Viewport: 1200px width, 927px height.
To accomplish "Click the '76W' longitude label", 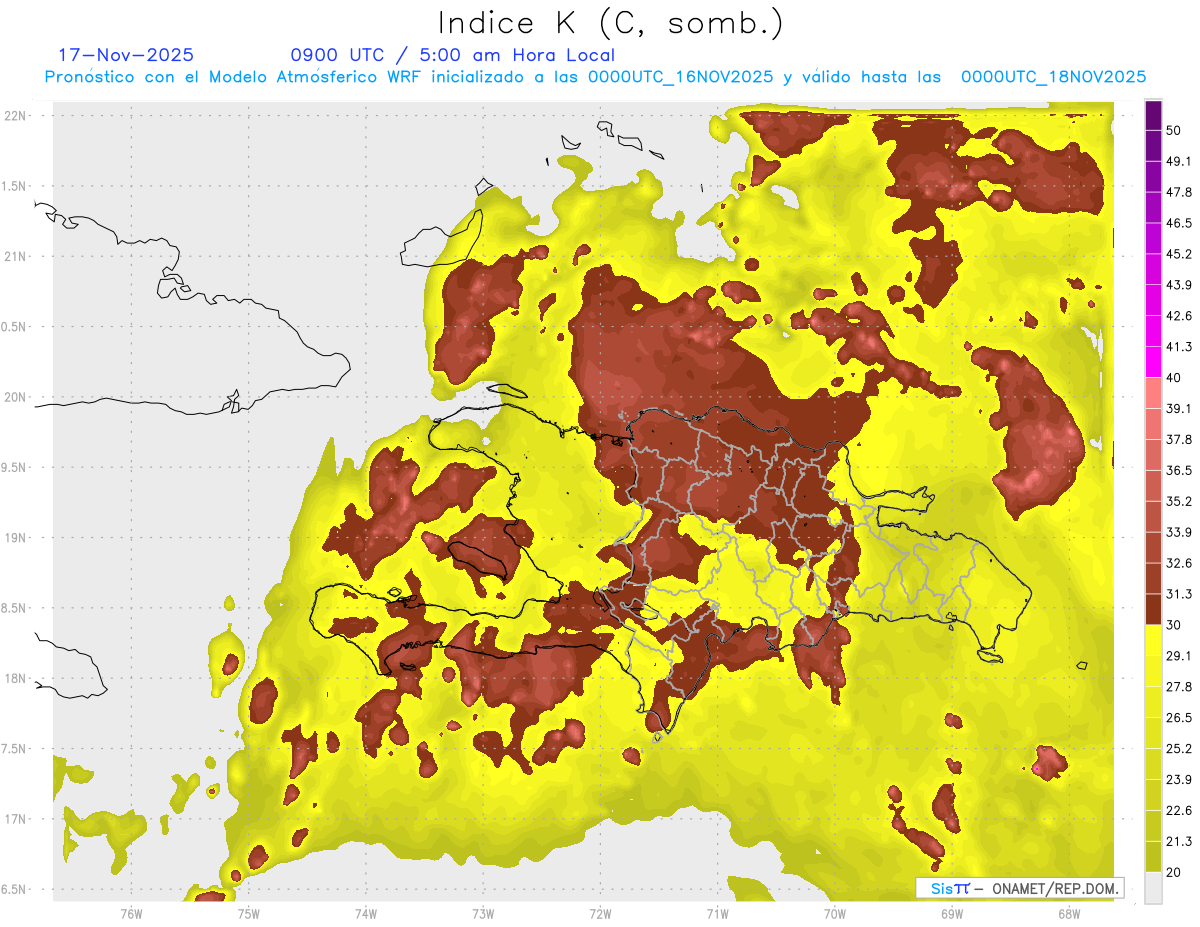I will 131,914.
